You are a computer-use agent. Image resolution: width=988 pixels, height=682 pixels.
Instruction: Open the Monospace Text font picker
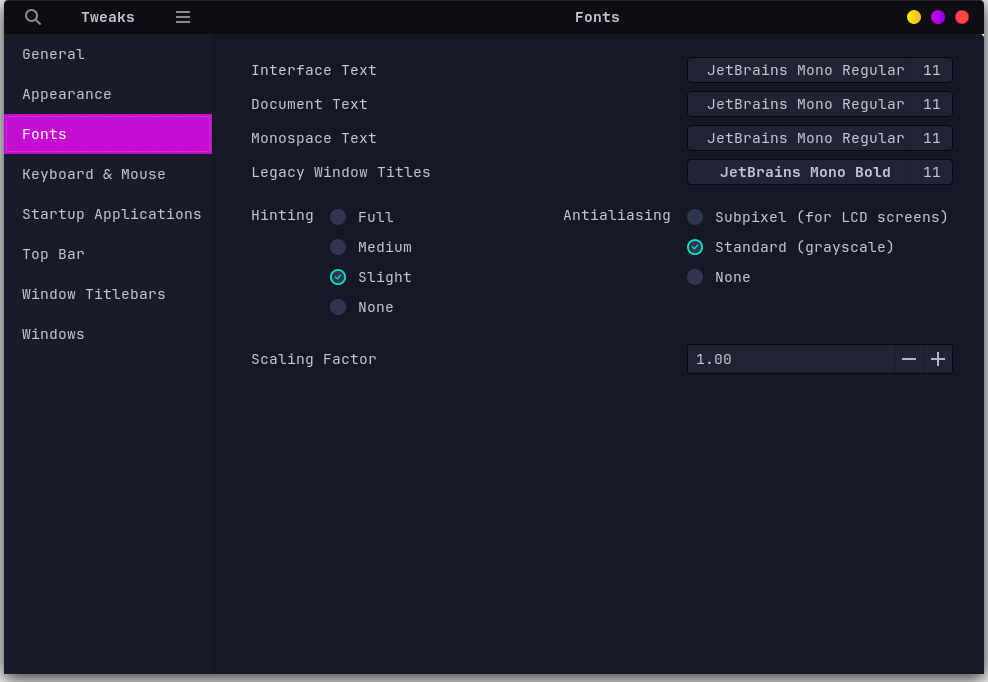point(819,138)
